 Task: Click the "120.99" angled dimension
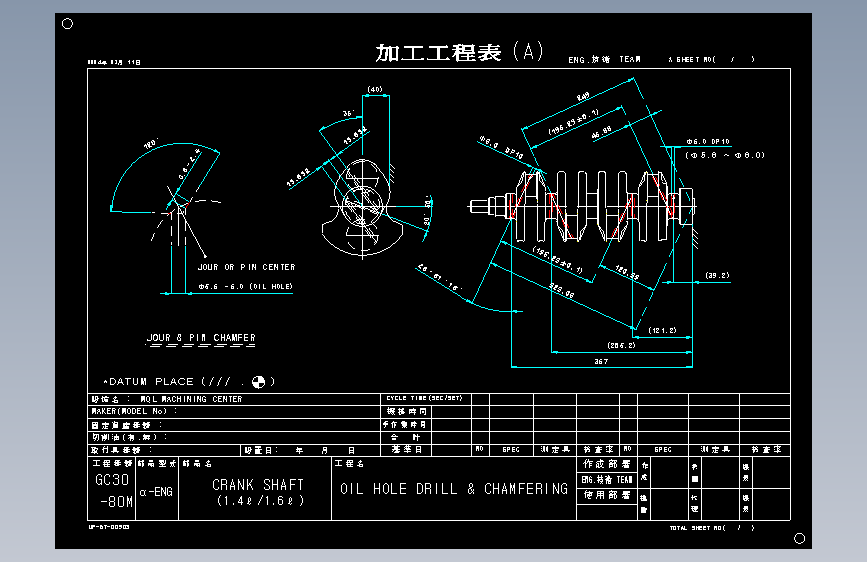627,272
